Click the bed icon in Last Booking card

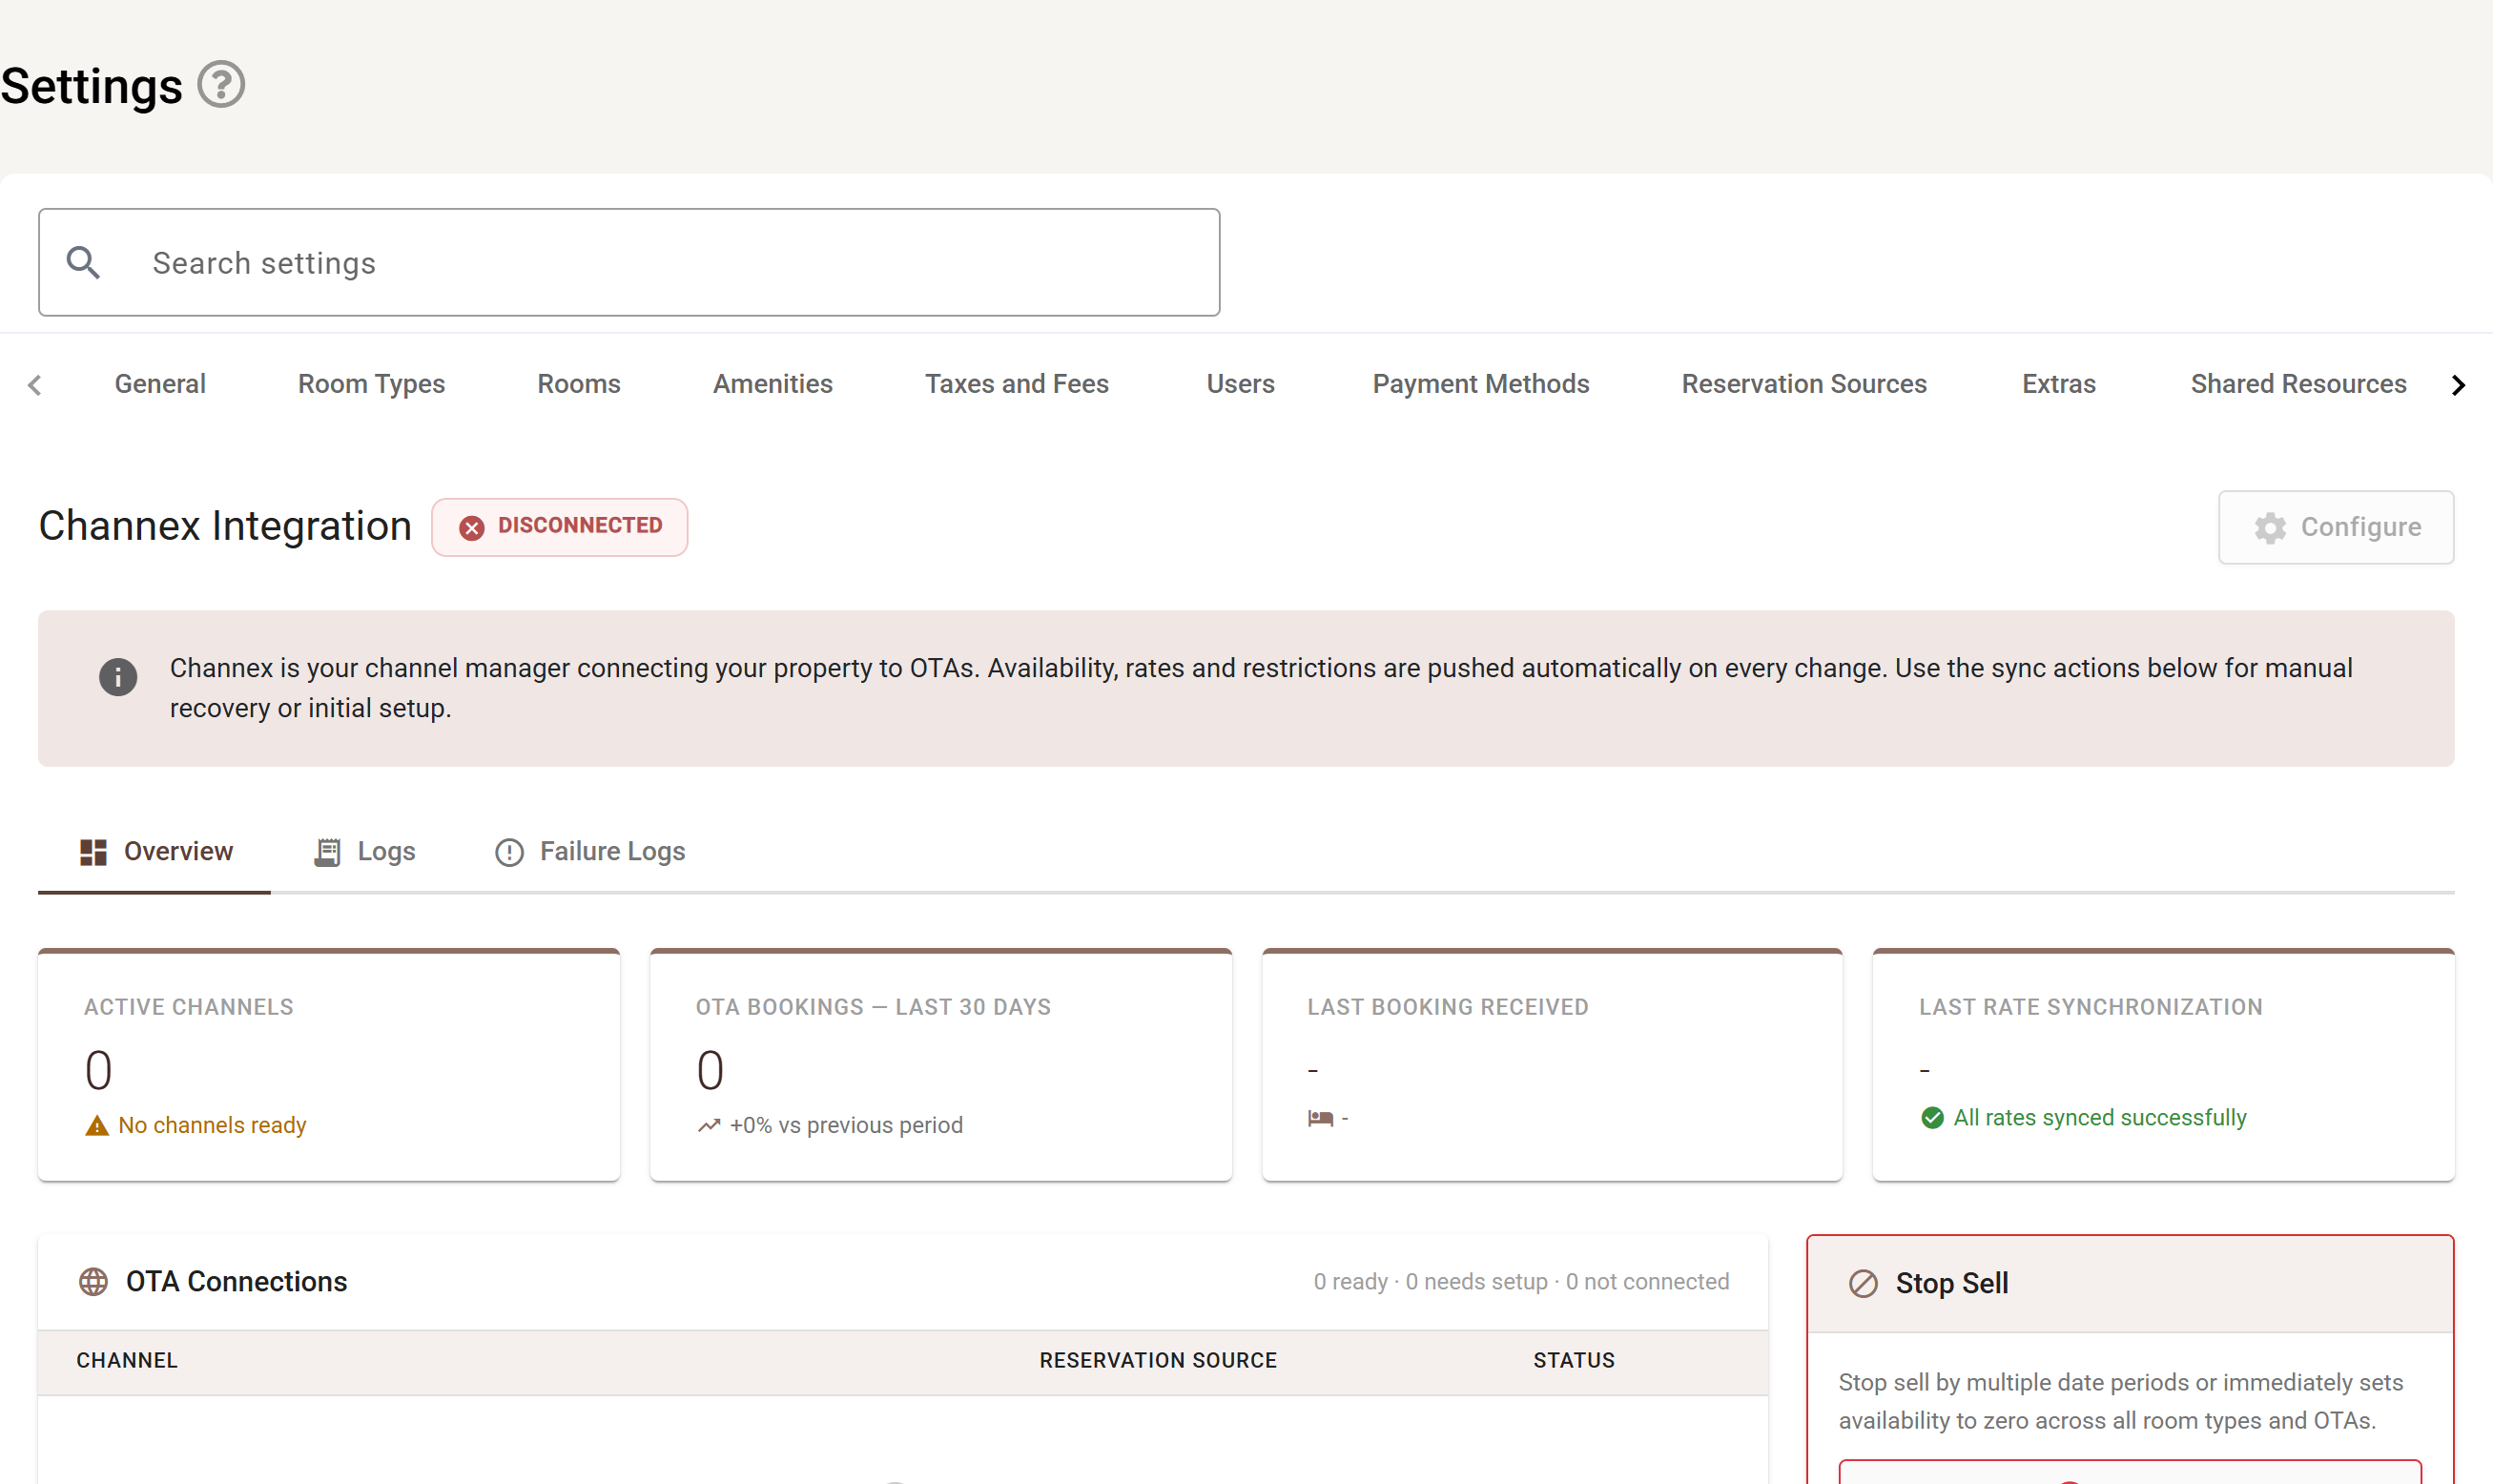[1320, 1118]
